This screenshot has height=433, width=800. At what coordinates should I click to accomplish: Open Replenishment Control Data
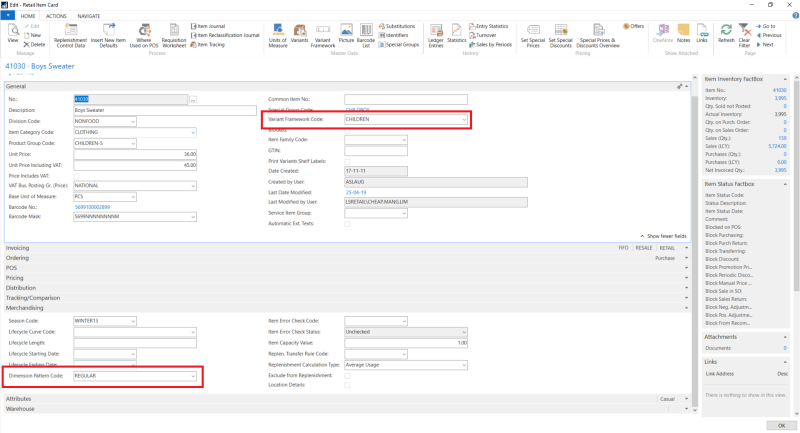pos(70,37)
